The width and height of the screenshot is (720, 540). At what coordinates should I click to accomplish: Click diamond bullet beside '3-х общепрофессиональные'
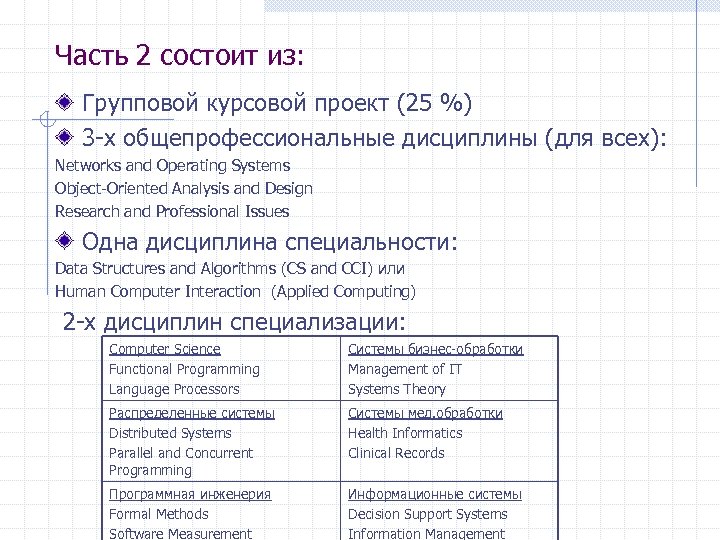[64, 137]
